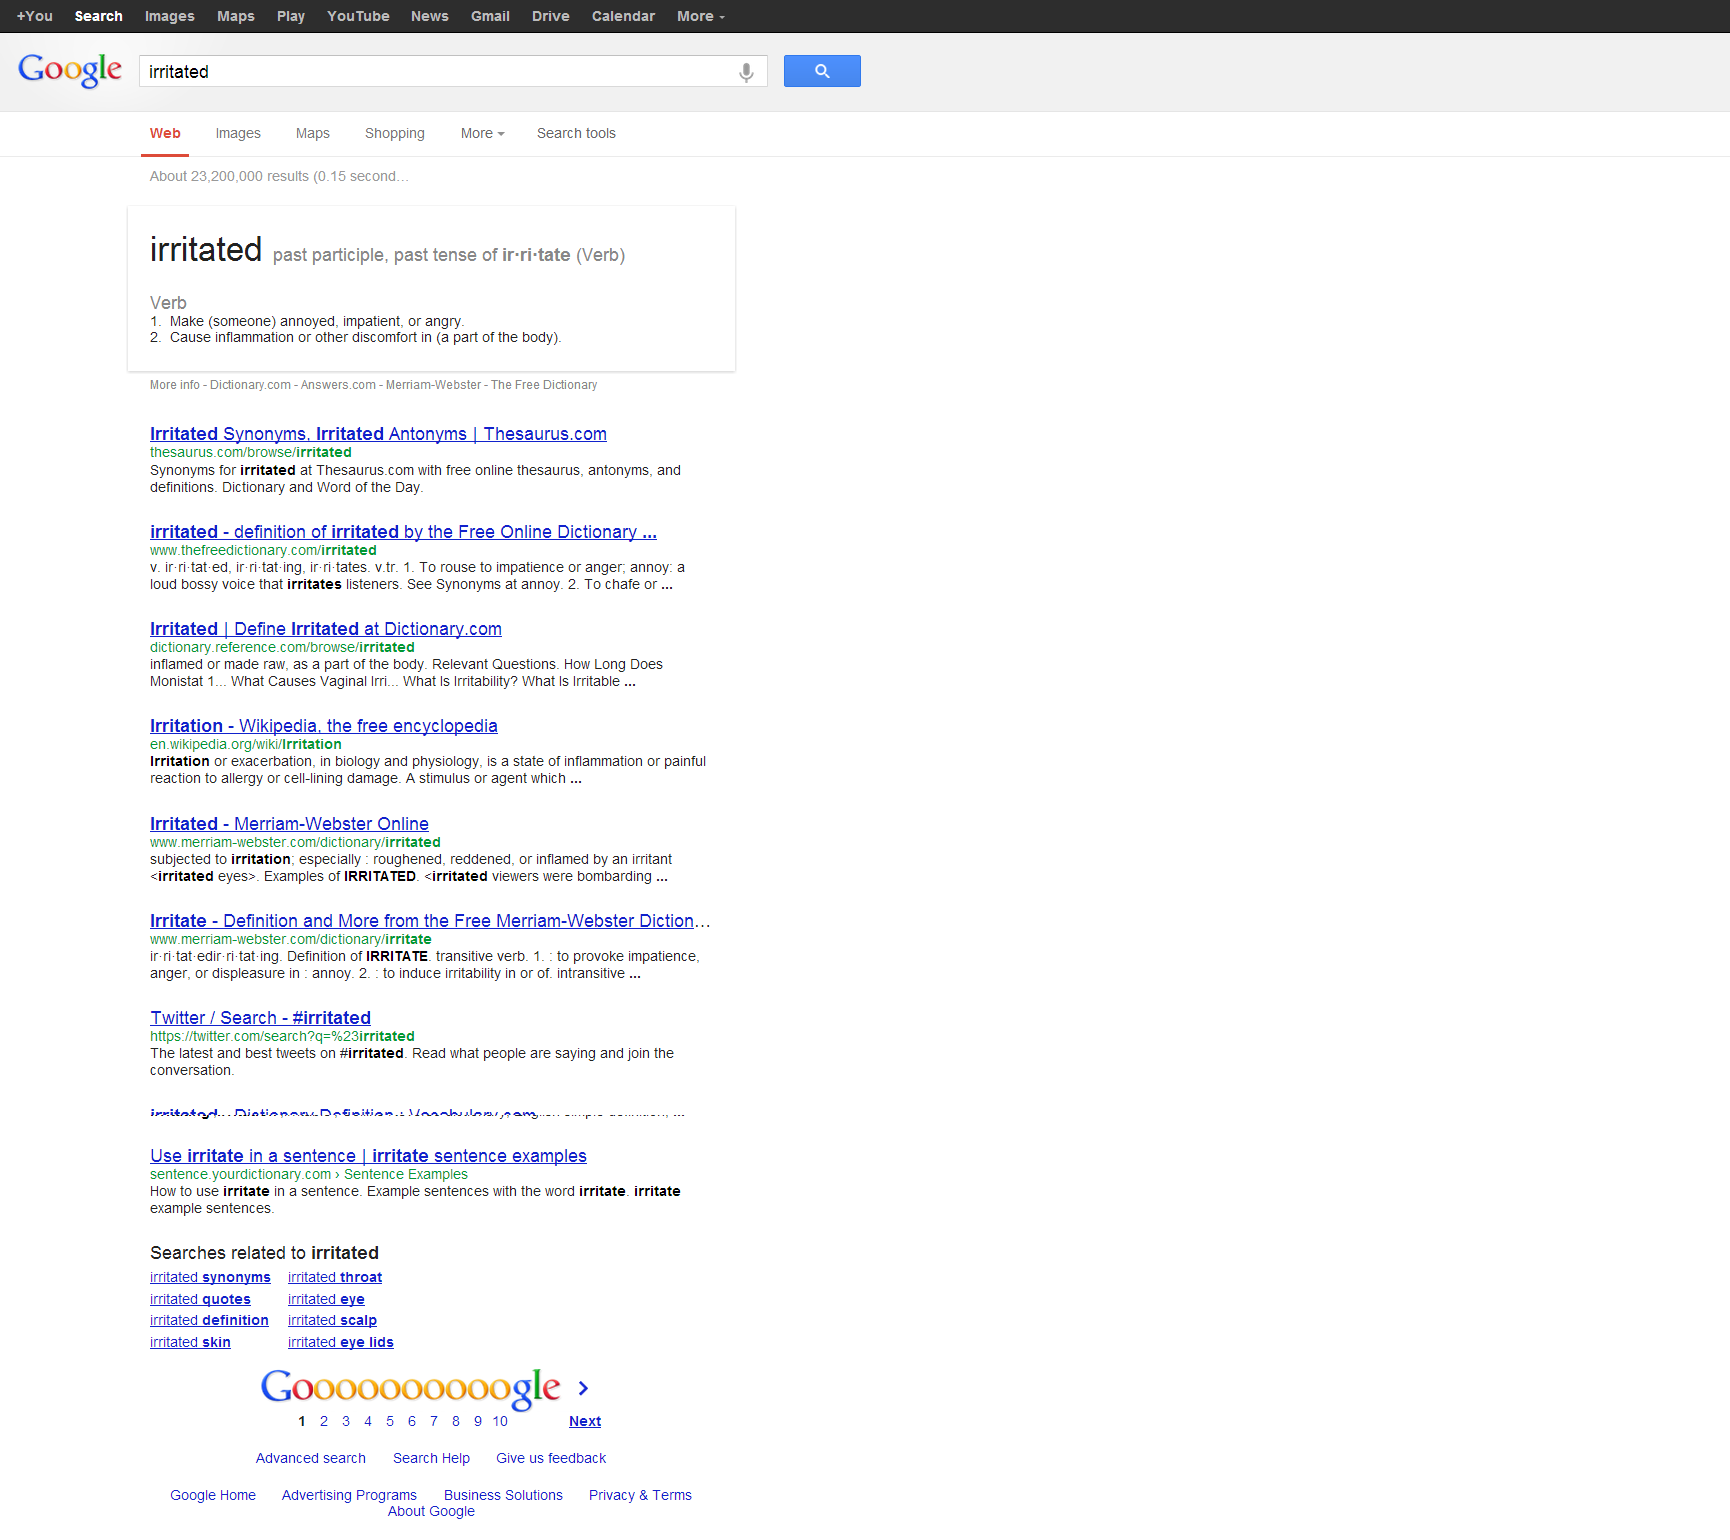Click the blue magnifier search button

point(822,71)
